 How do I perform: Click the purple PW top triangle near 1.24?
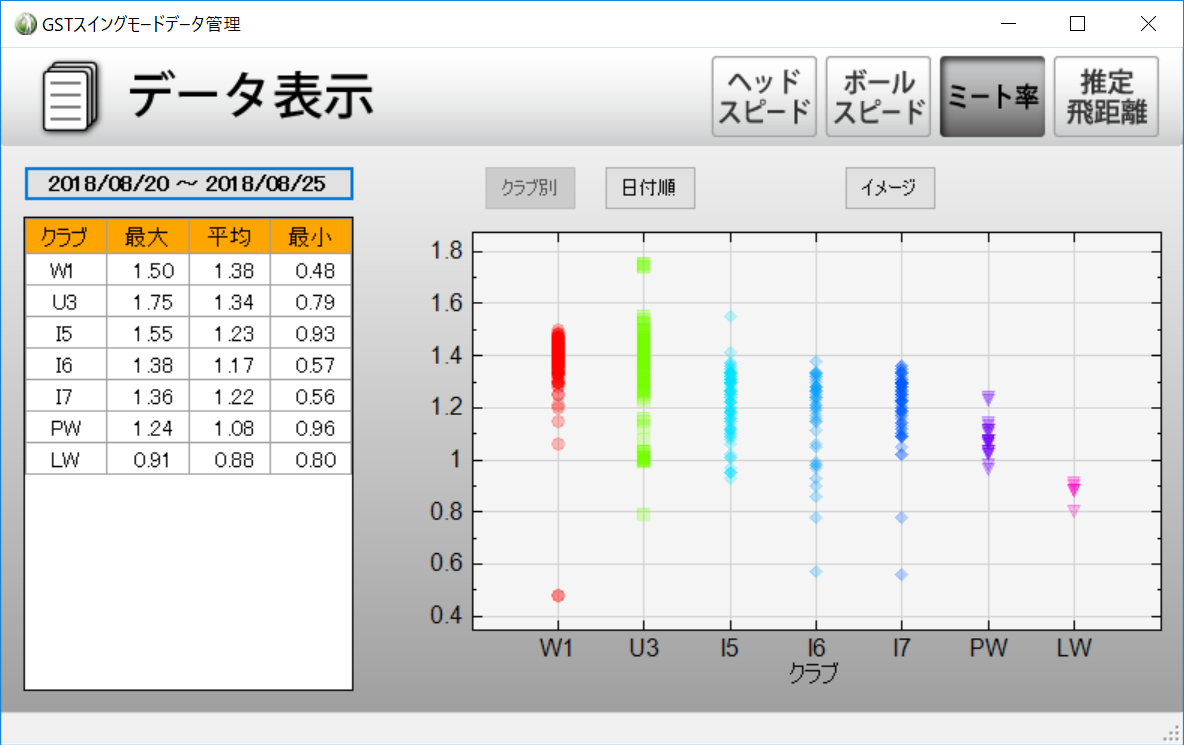coord(988,398)
